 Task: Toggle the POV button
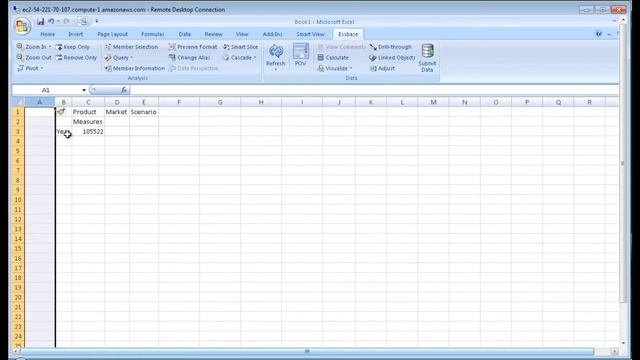pyautogui.click(x=300, y=55)
